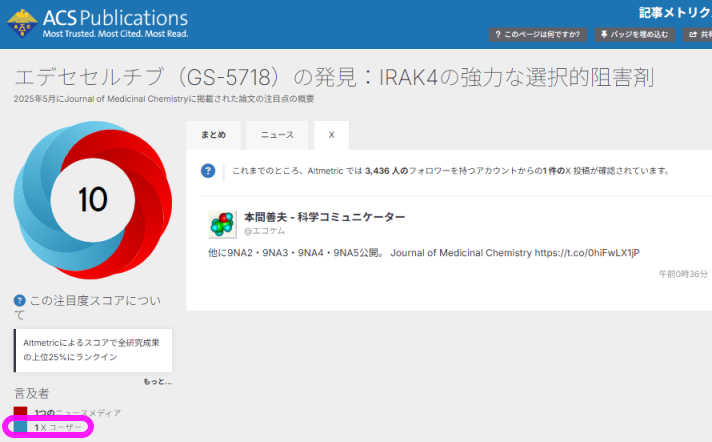Open the 1 X ユーザー link
This screenshot has width=712, height=442.
pos(58,427)
